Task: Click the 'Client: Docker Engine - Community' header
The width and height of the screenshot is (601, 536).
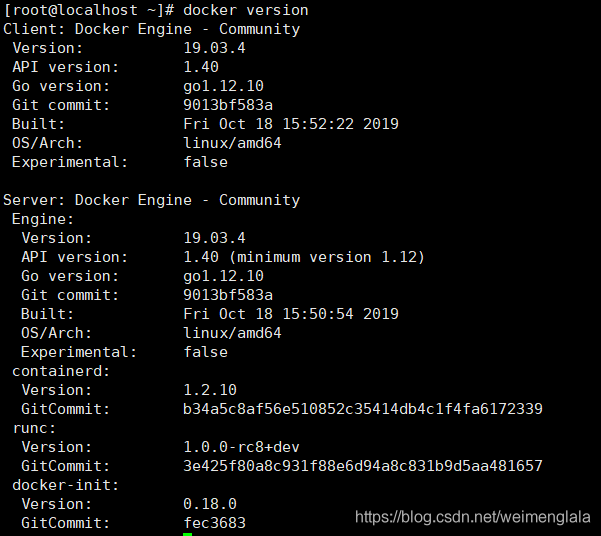Action: click(152, 29)
